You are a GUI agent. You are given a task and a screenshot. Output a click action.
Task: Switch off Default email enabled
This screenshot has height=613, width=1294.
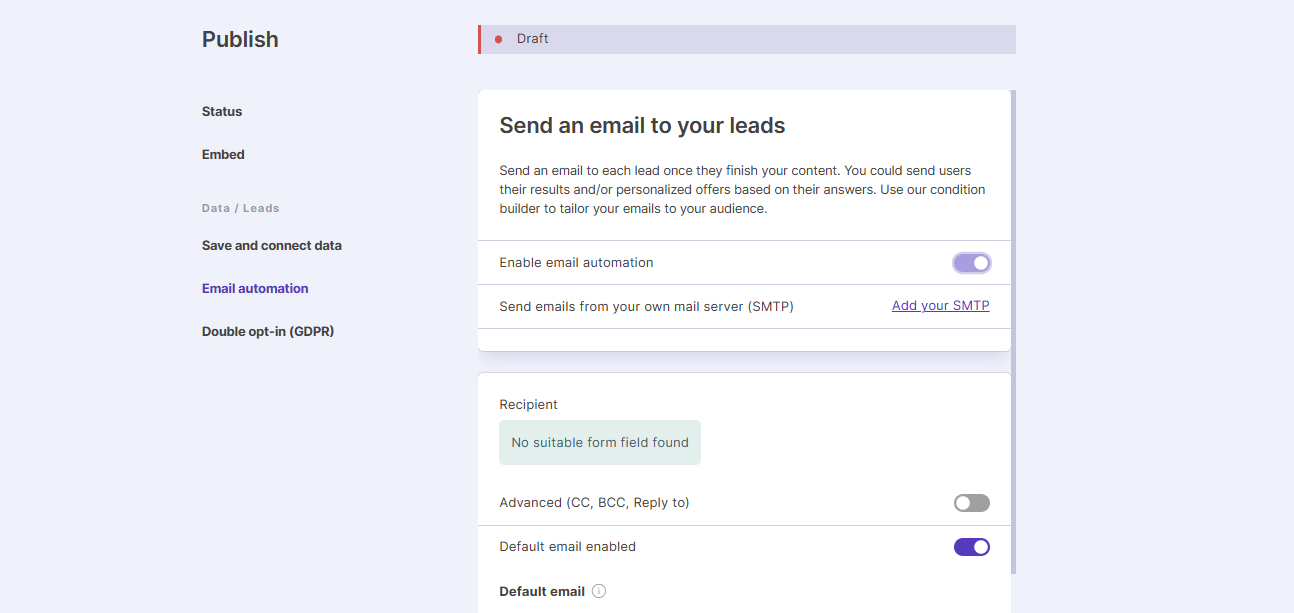point(971,546)
